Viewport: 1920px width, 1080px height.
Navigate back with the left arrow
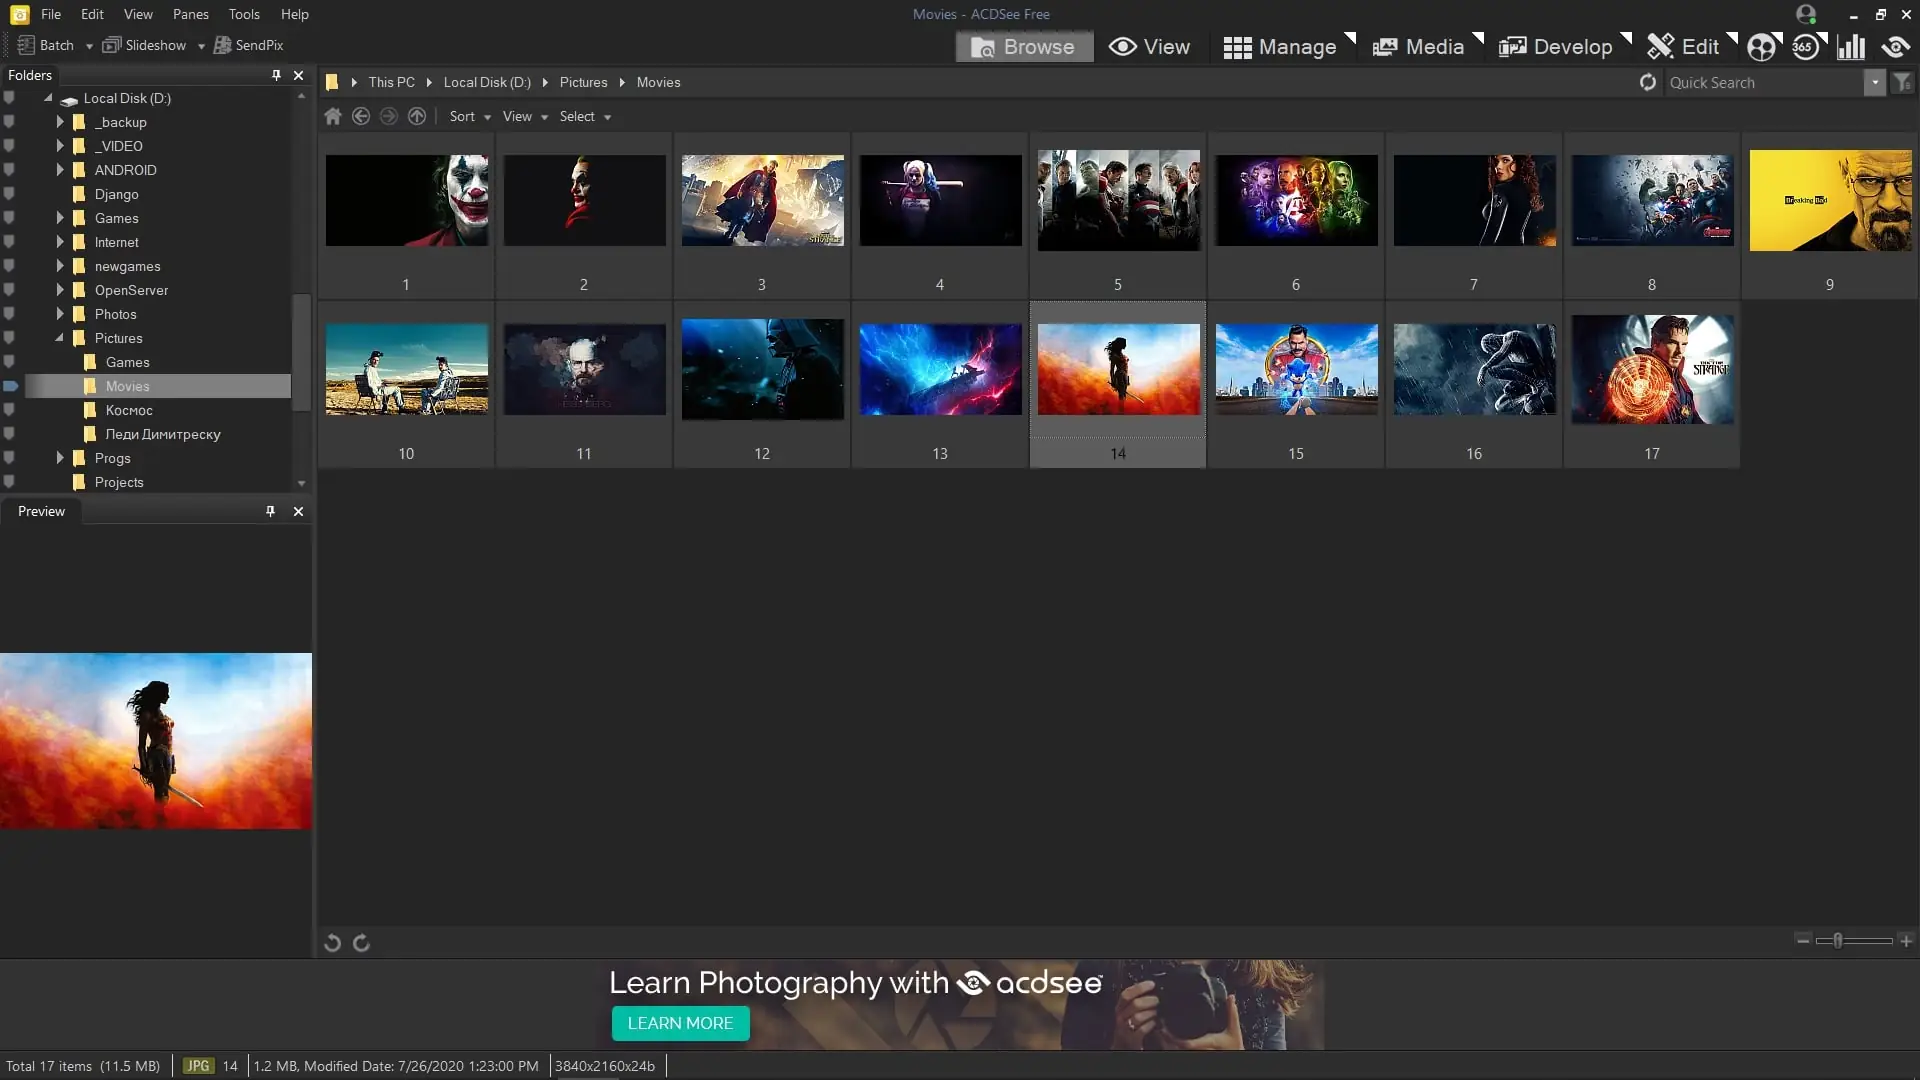tap(361, 116)
